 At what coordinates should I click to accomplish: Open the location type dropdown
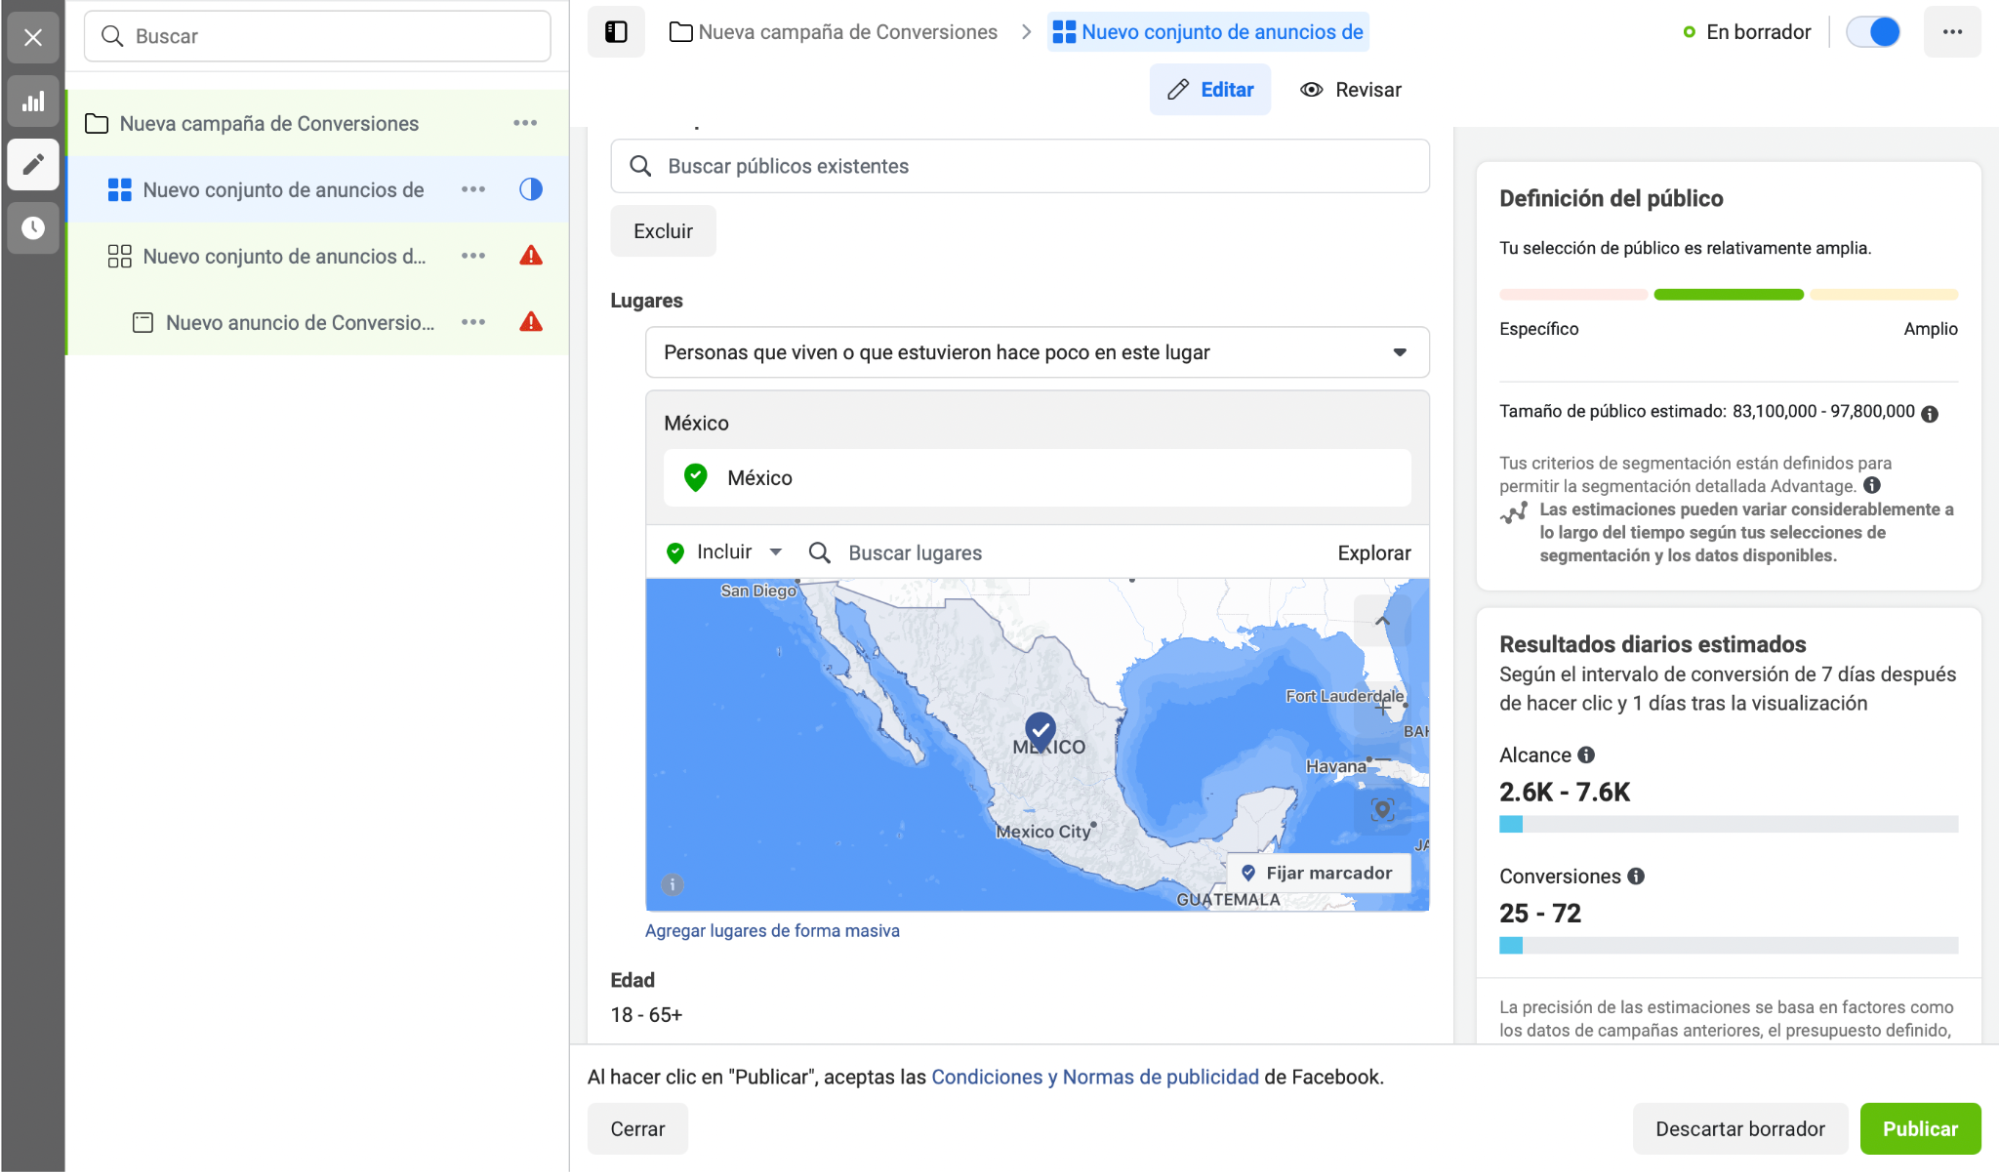(x=1037, y=352)
